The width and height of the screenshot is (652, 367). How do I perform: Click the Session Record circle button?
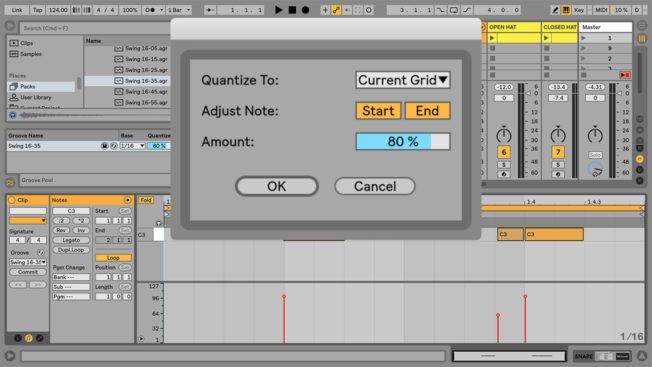tap(369, 10)
